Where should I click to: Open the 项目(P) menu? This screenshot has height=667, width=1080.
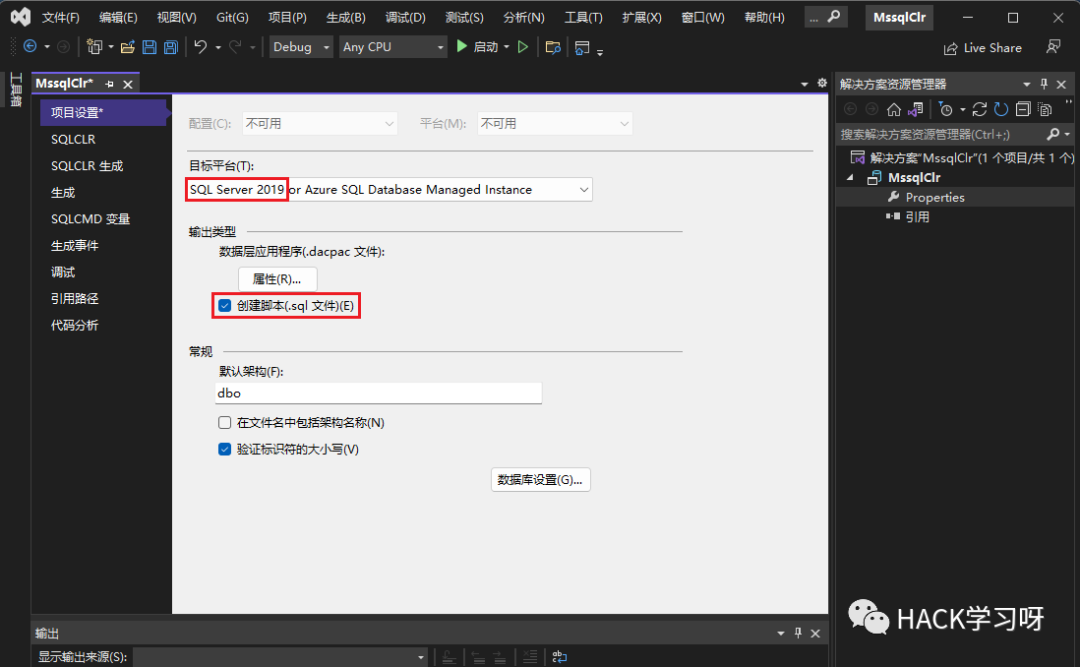(x=287, y=17)
